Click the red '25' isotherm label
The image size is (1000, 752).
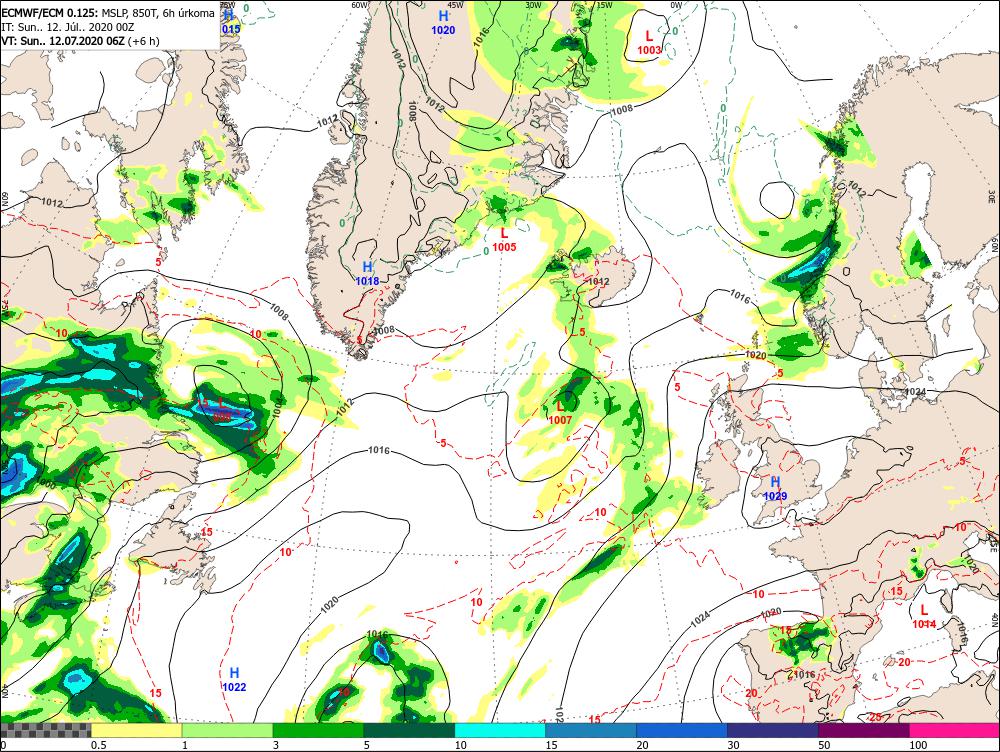[x=876, y=717]
